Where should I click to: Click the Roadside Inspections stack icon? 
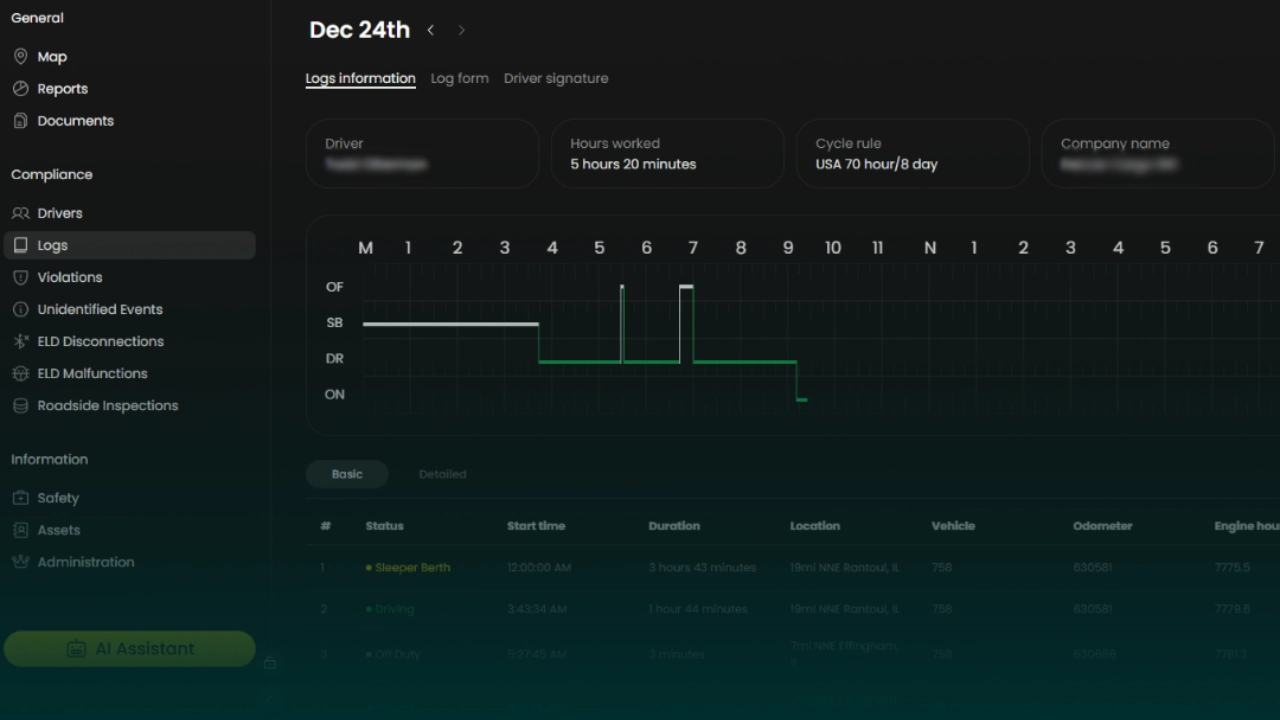(x=20, y=405)
